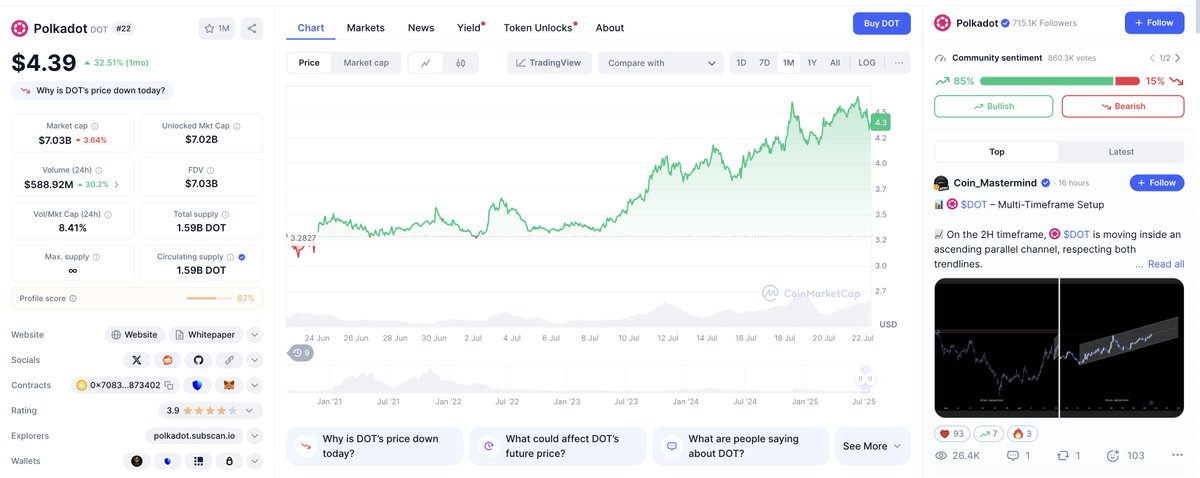
Task: Click the bullish arrow reaction with 7
Action: click(x=988, y=433)
